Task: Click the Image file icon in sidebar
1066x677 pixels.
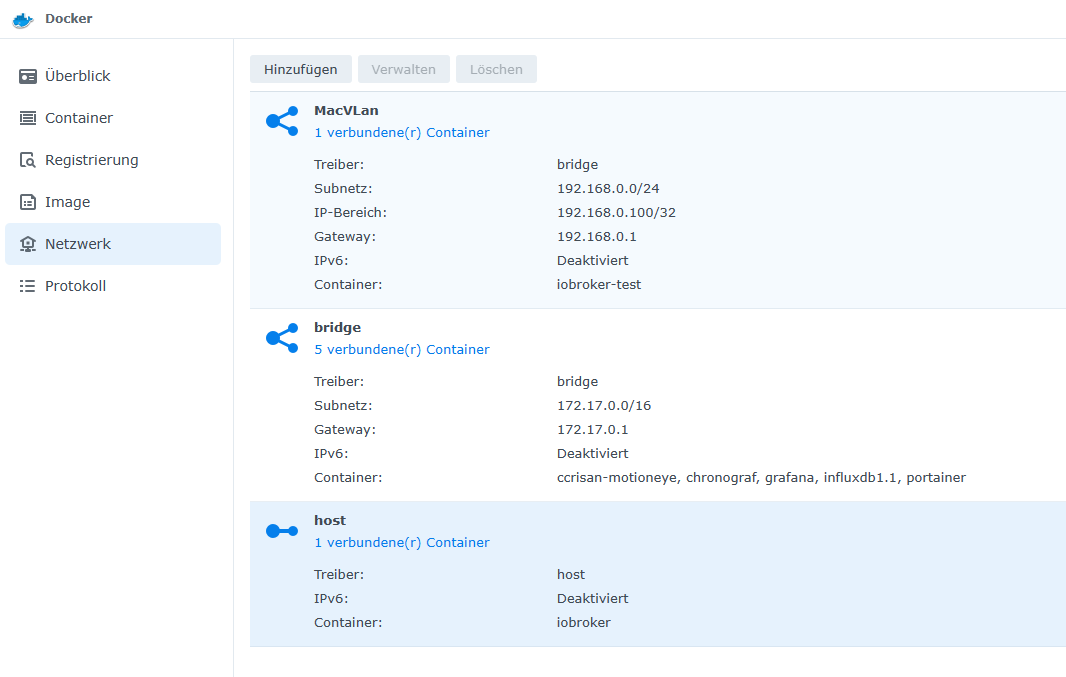Action: click(28, 202)
